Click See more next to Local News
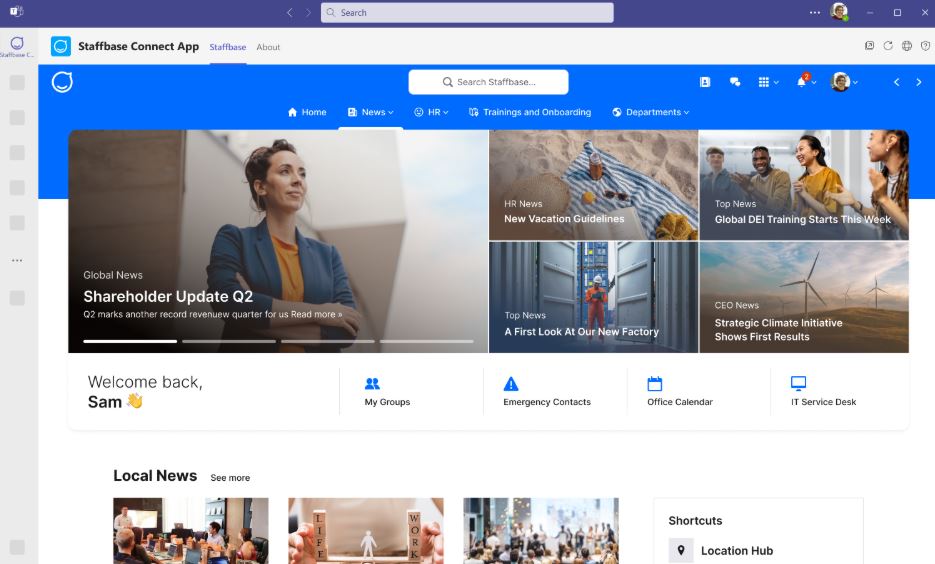This screenshot has height=564, width=935. click(230, 478)
